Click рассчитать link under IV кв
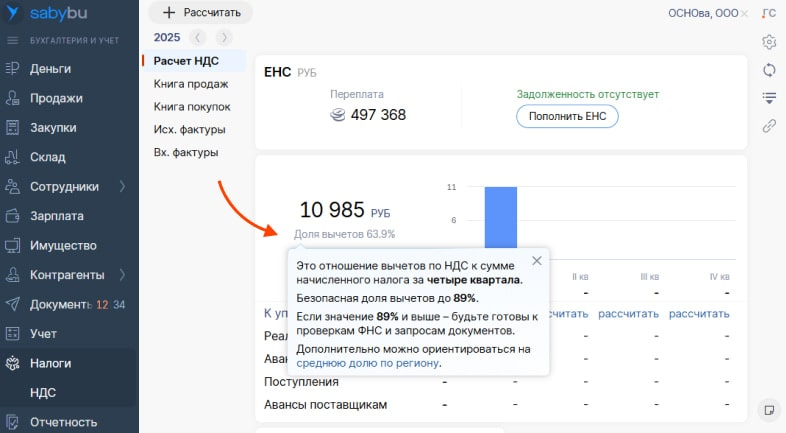The width and height of the screenshot is (786, 433). click(x=699, y=314)
